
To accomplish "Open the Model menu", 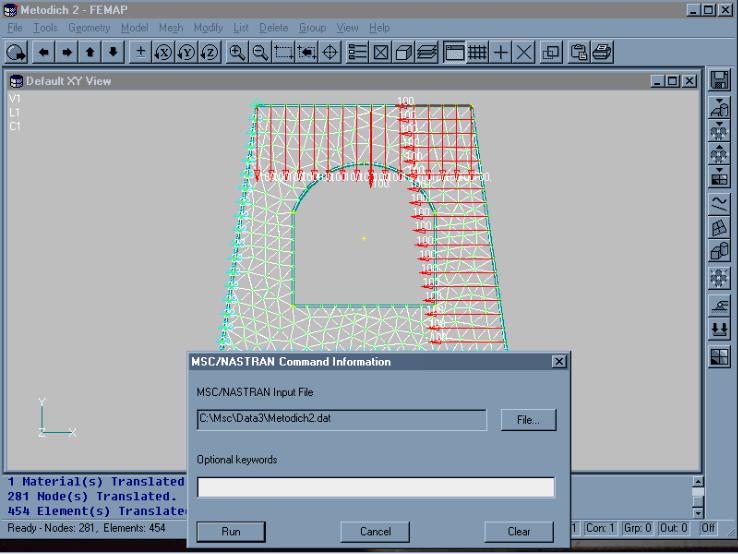I will (x=135, y=28).
